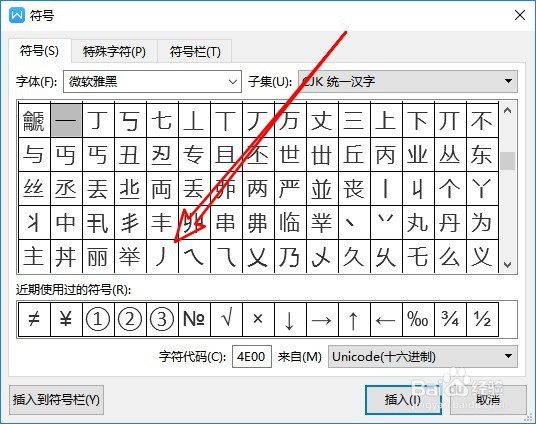This screenshot has height=424, width=536.
Task: Select the character 个 in the grid
Action: pos(451,188)
